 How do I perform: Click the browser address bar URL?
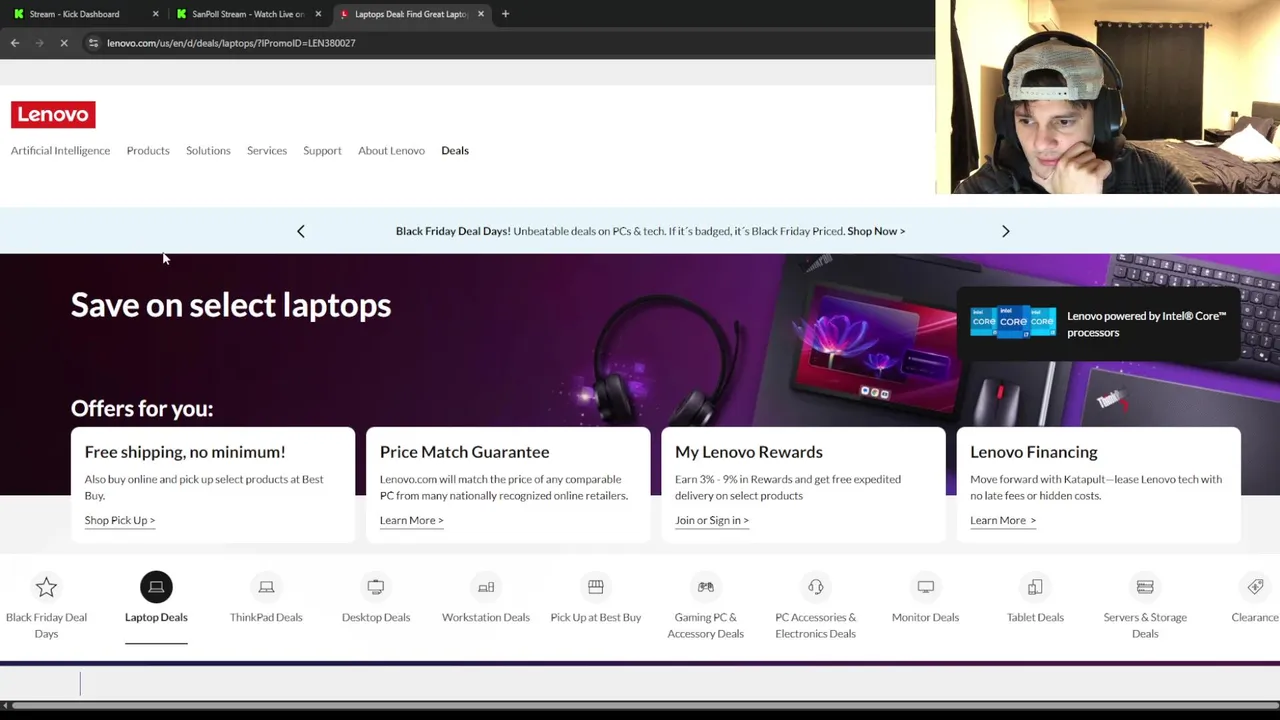pyautogui.click(x=231, y=43)
